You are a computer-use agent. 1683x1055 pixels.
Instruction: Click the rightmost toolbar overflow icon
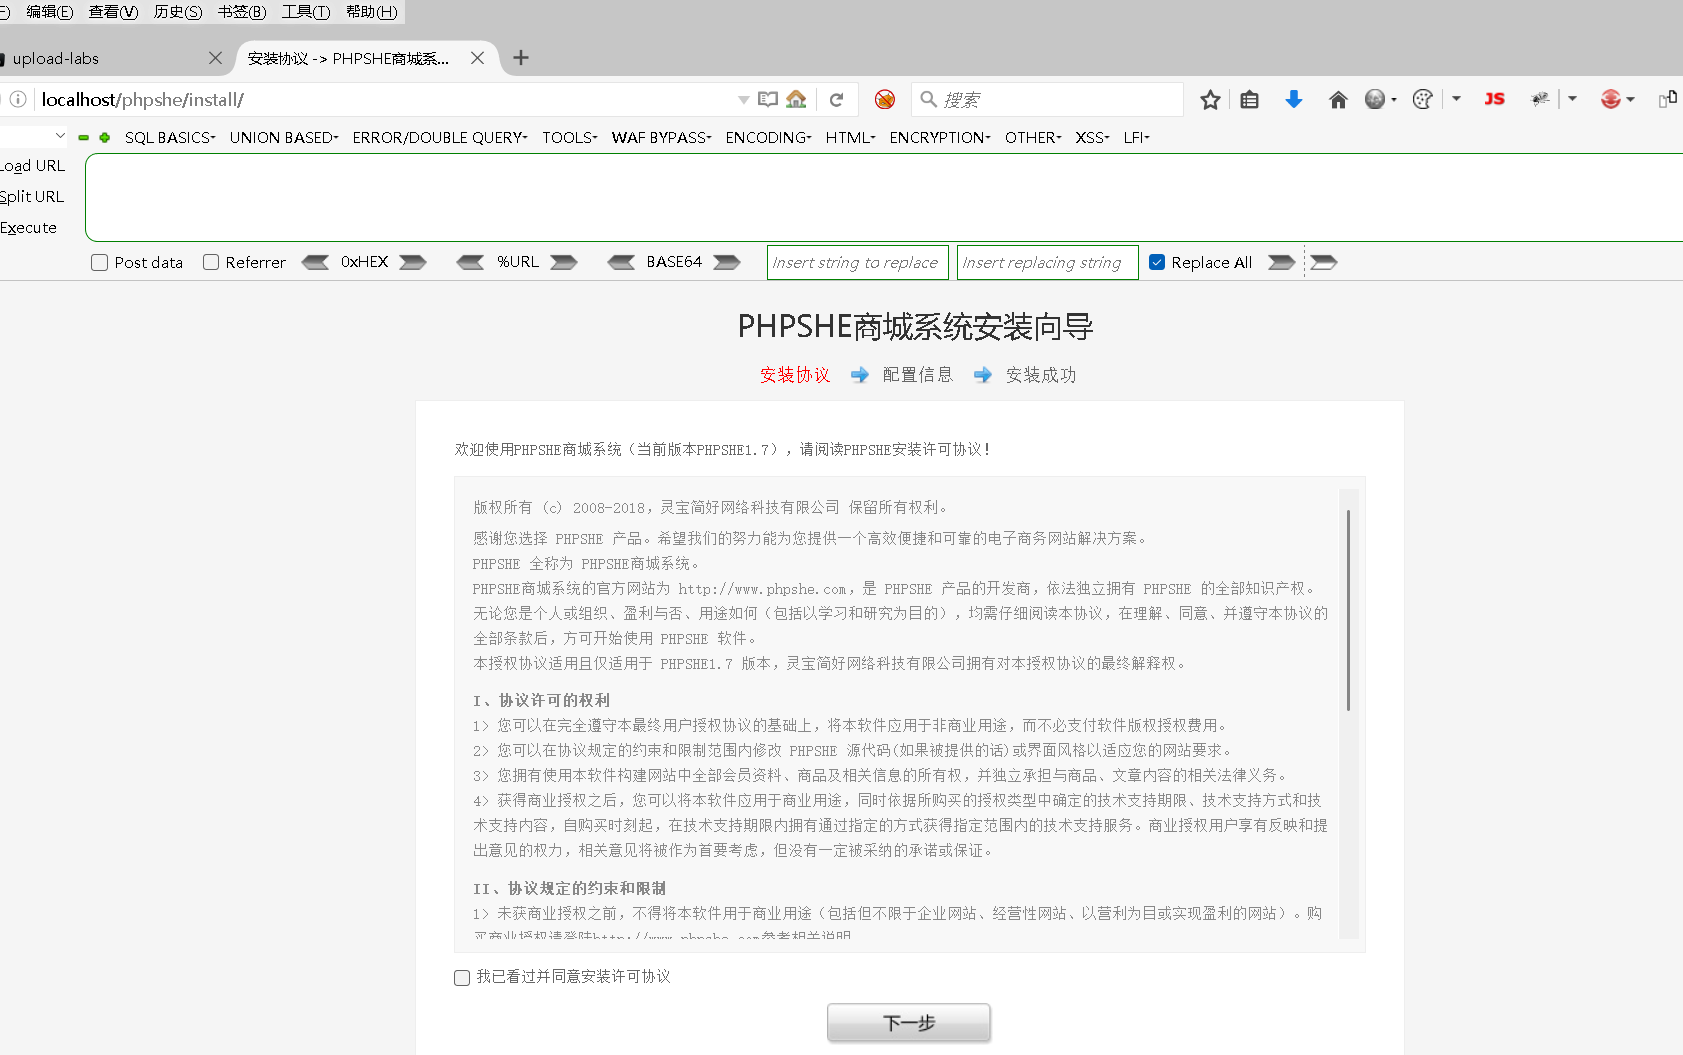click(x=1668, y=99)
